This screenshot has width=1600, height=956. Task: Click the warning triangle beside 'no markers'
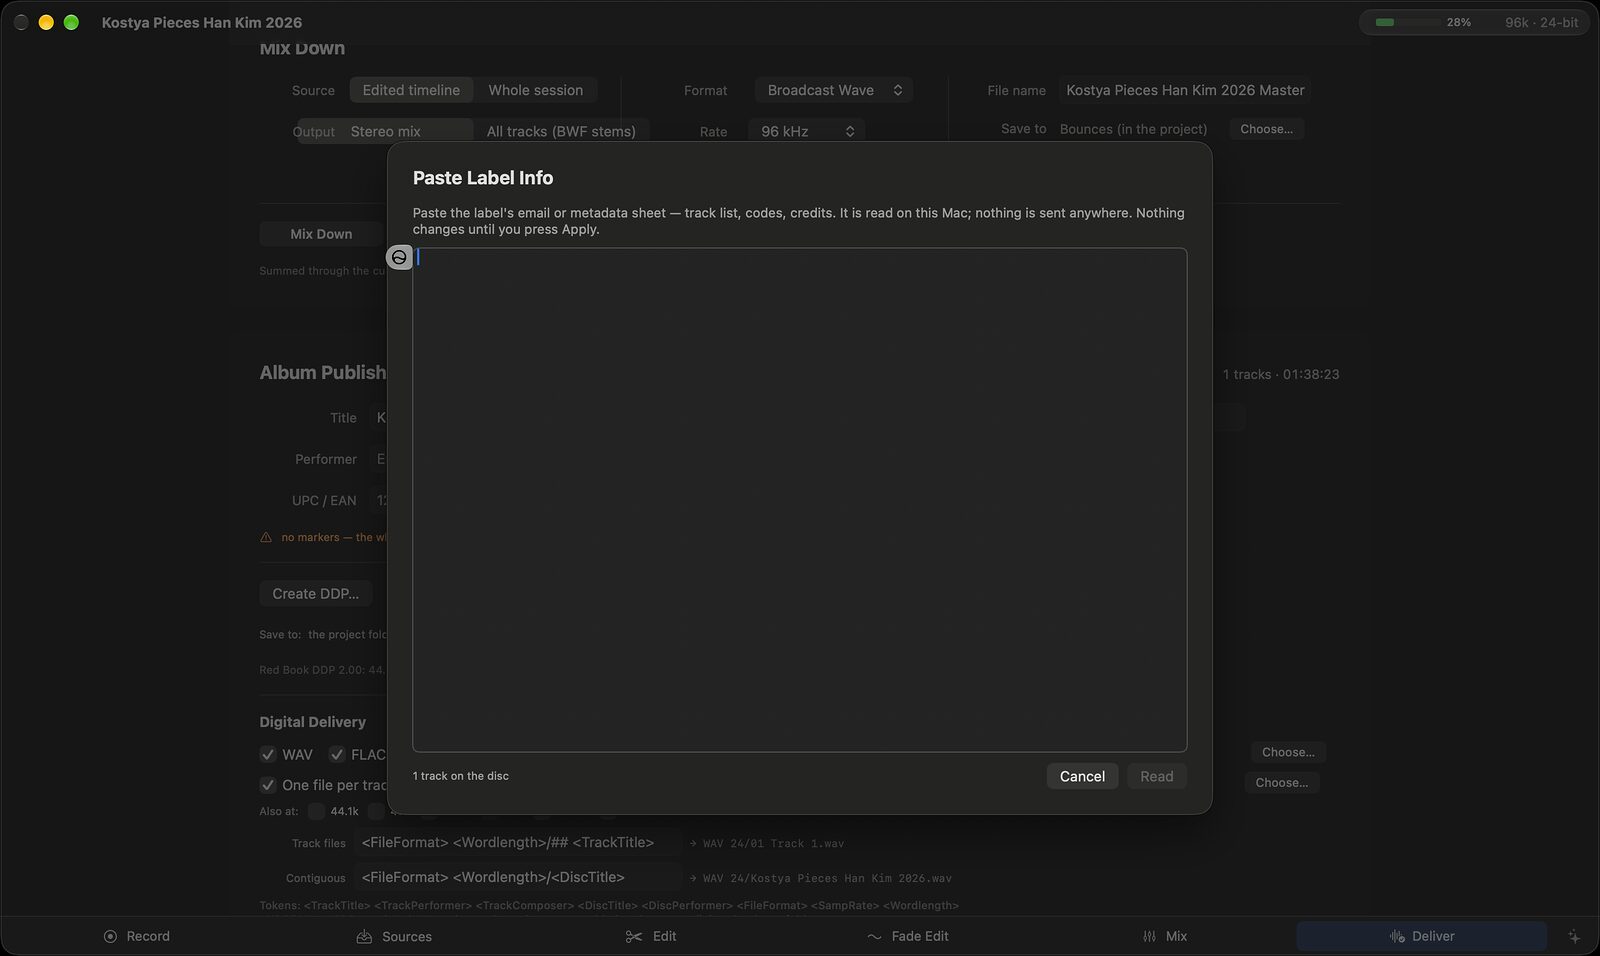tap(266, 538)
